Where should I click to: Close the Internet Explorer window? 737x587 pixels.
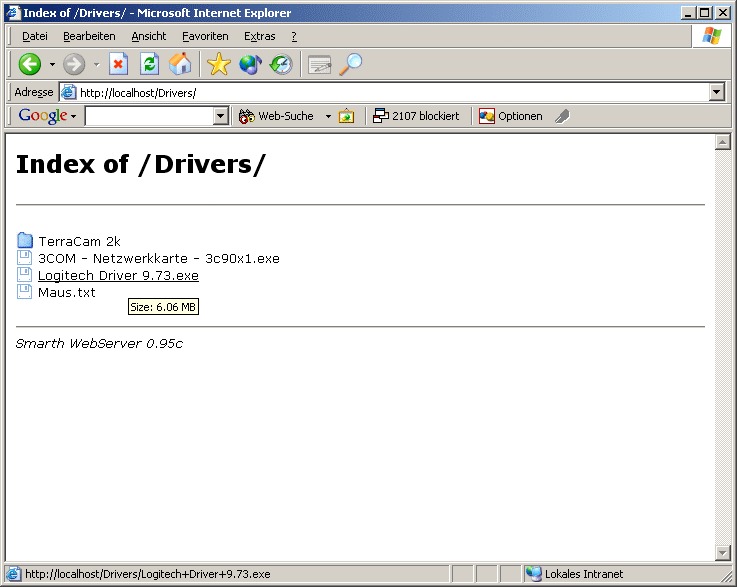tap(722, 13)
